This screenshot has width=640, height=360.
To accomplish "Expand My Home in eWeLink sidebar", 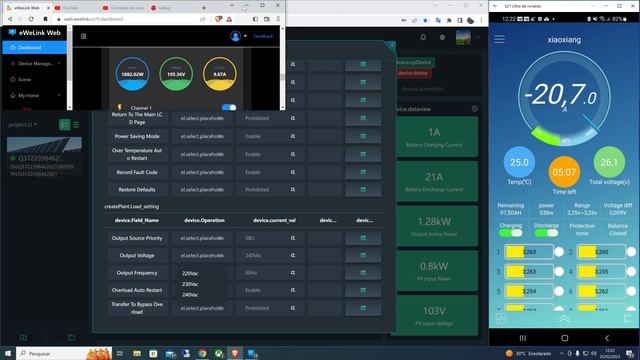I will (36, 95).
